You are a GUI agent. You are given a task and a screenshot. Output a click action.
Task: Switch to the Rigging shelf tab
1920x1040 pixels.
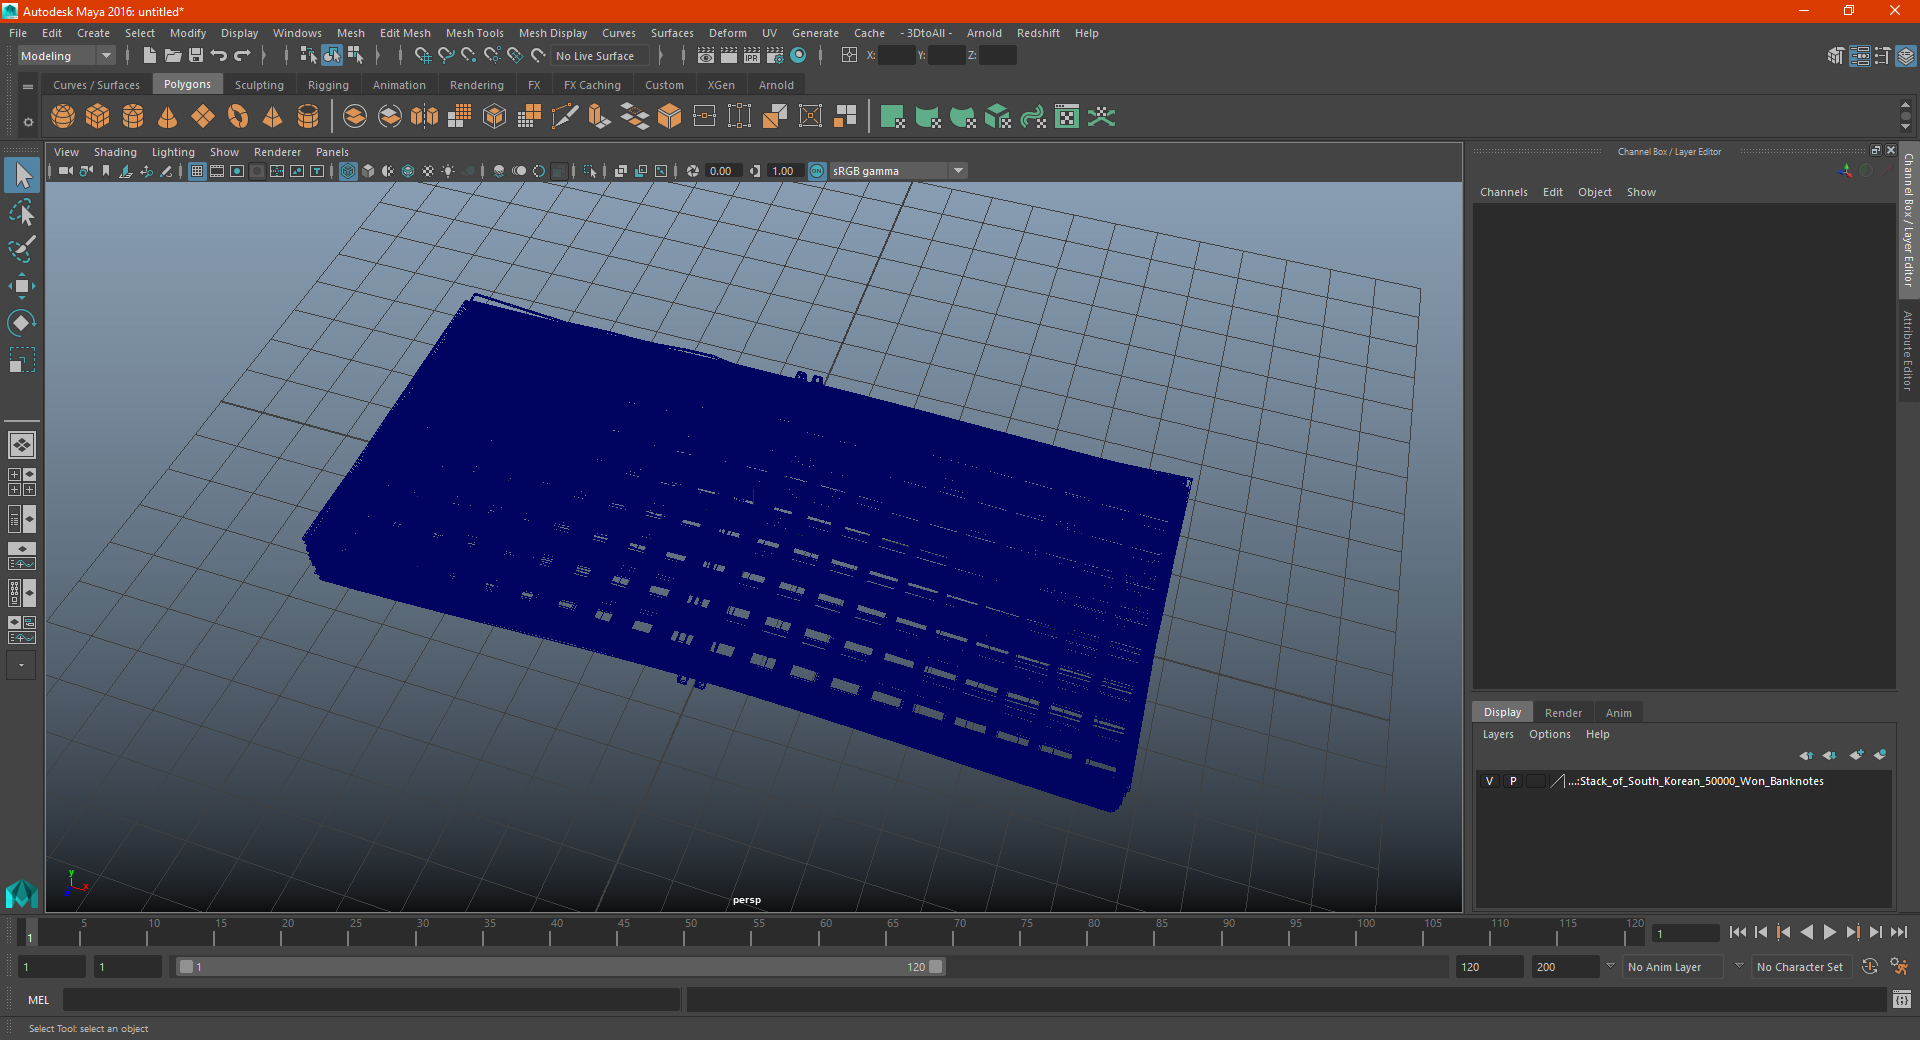(328, 85)
